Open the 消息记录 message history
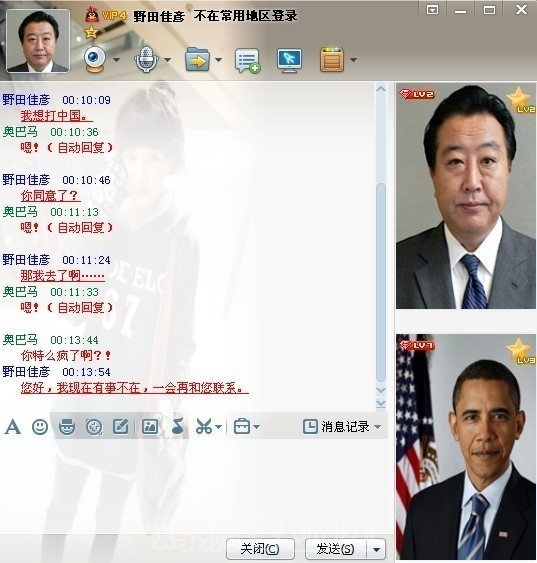 342,427
